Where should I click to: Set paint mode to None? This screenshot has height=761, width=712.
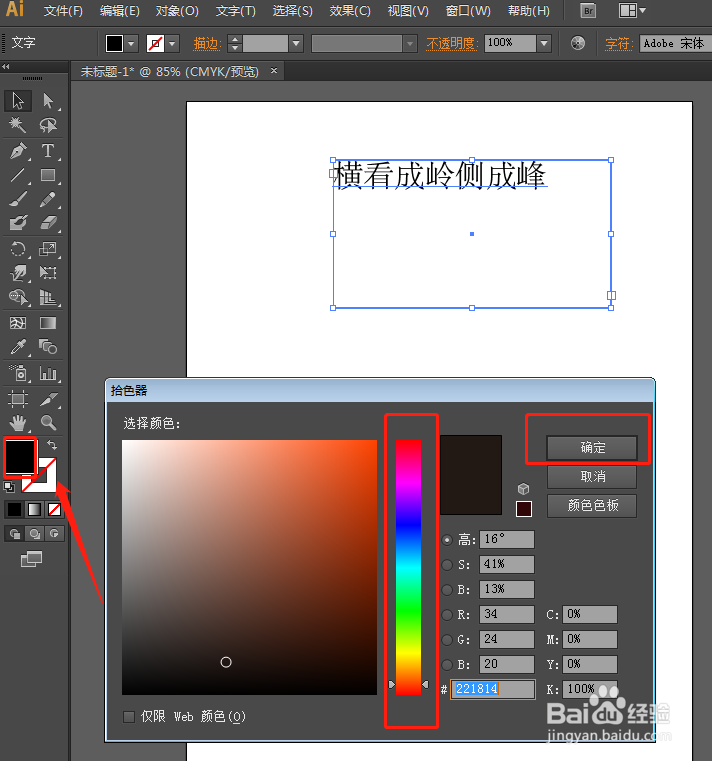pos(54,509)
